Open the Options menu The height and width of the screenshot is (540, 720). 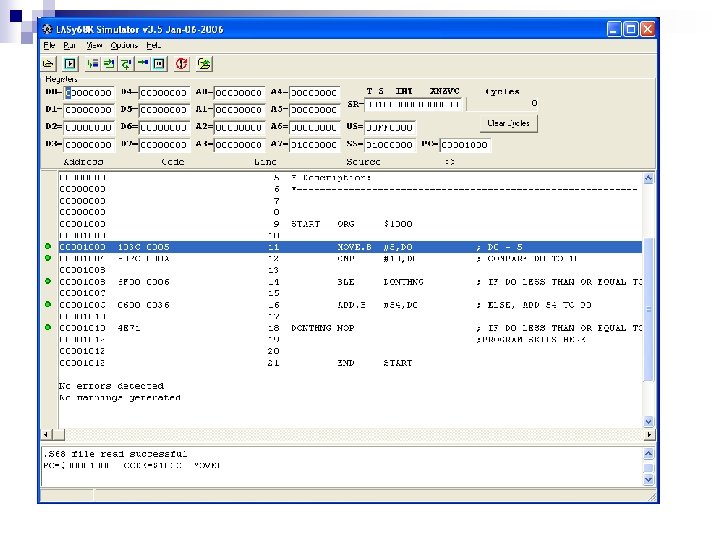click(124, 45)
